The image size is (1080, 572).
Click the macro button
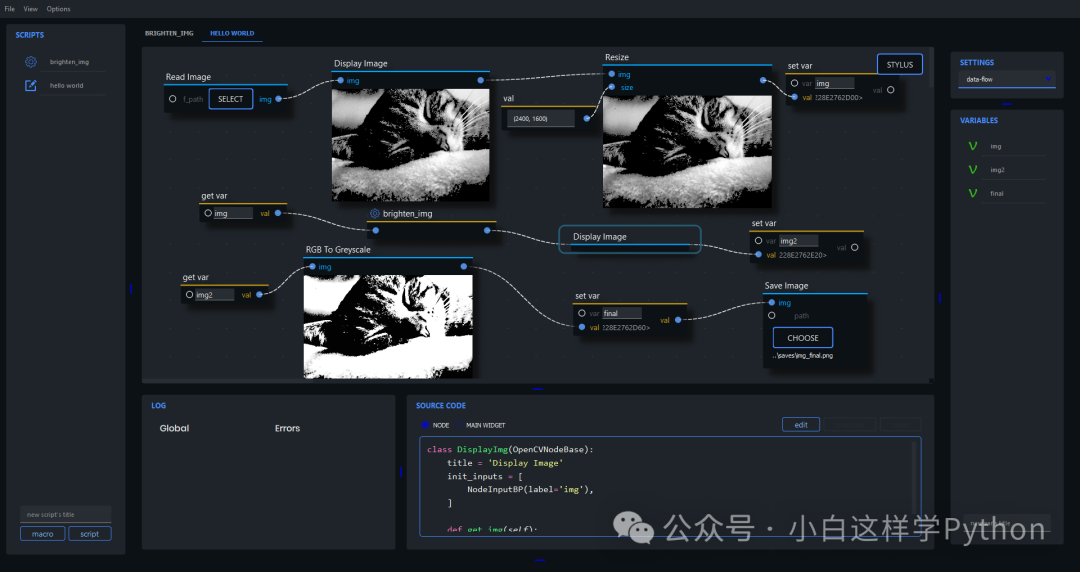pyautogui.click(x=43, y=534)
